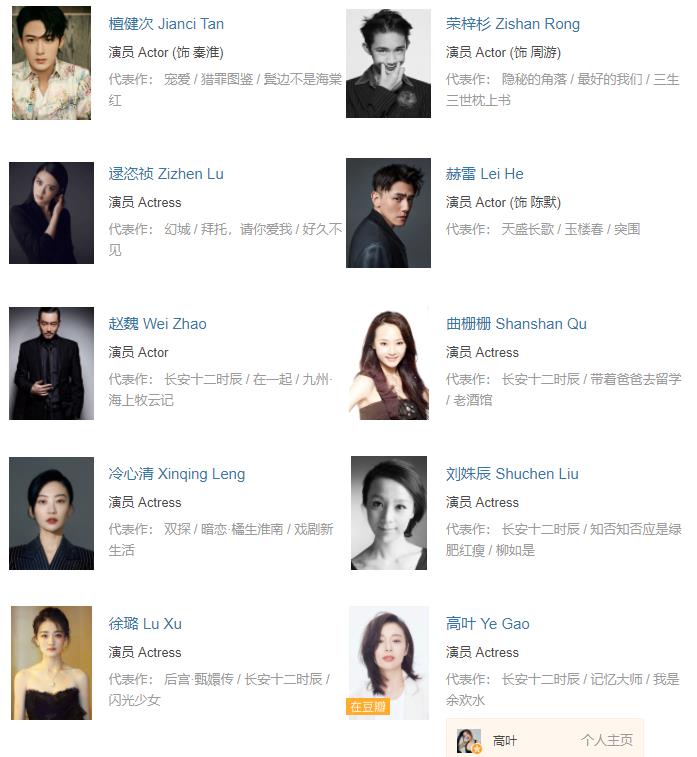Screen dimensions: 697x757
Task: Open Zishan Rong's black-and-white photo
Action: point(388,63)
